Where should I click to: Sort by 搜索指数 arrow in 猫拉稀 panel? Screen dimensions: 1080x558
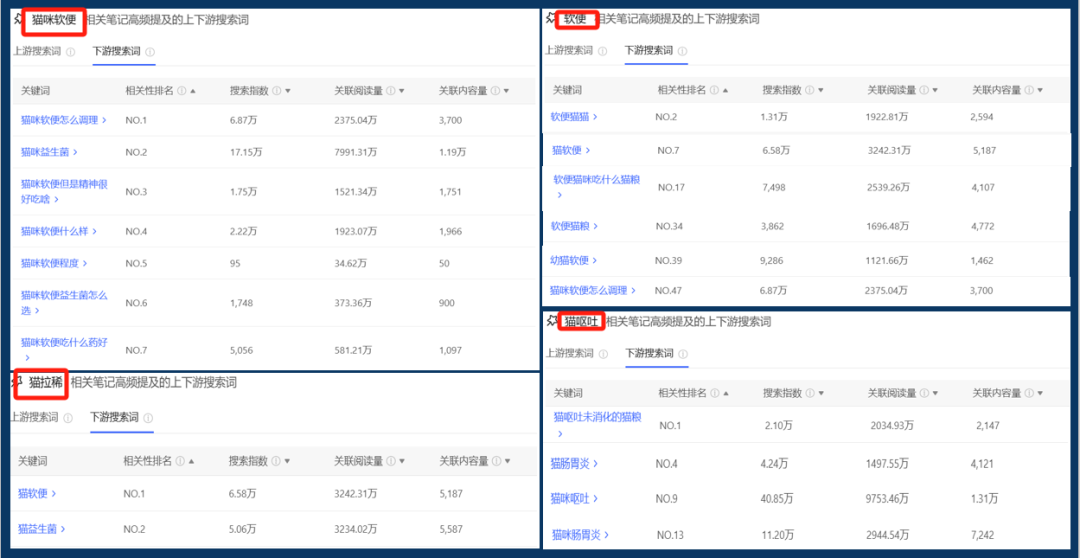point(287,462)
